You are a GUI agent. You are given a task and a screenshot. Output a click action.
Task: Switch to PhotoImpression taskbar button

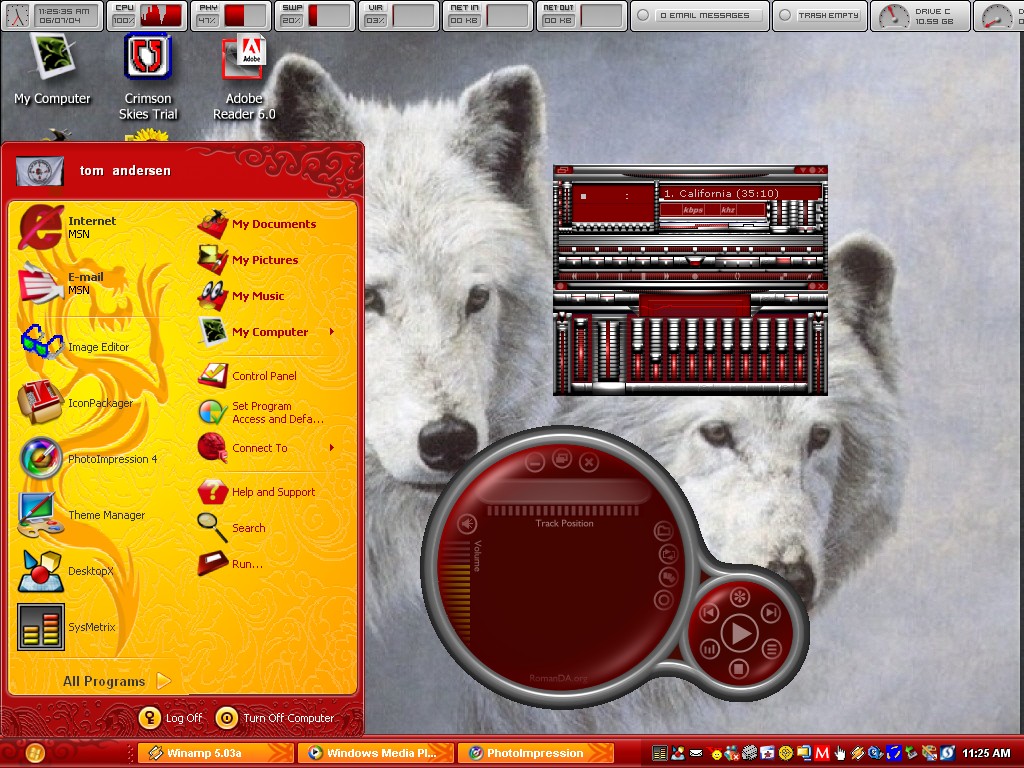pos(536,753)
